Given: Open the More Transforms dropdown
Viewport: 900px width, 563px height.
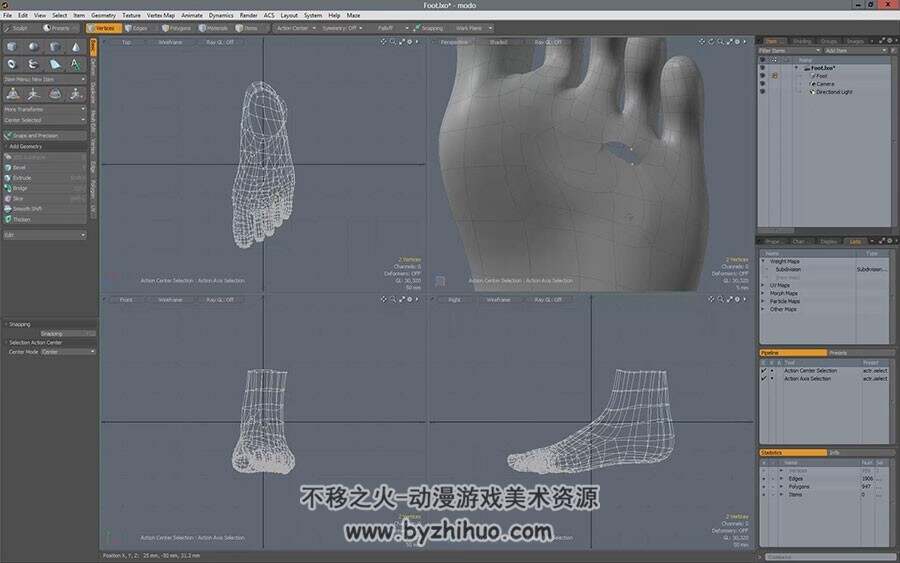Looking at the screenshot, I should pos(45,109).
